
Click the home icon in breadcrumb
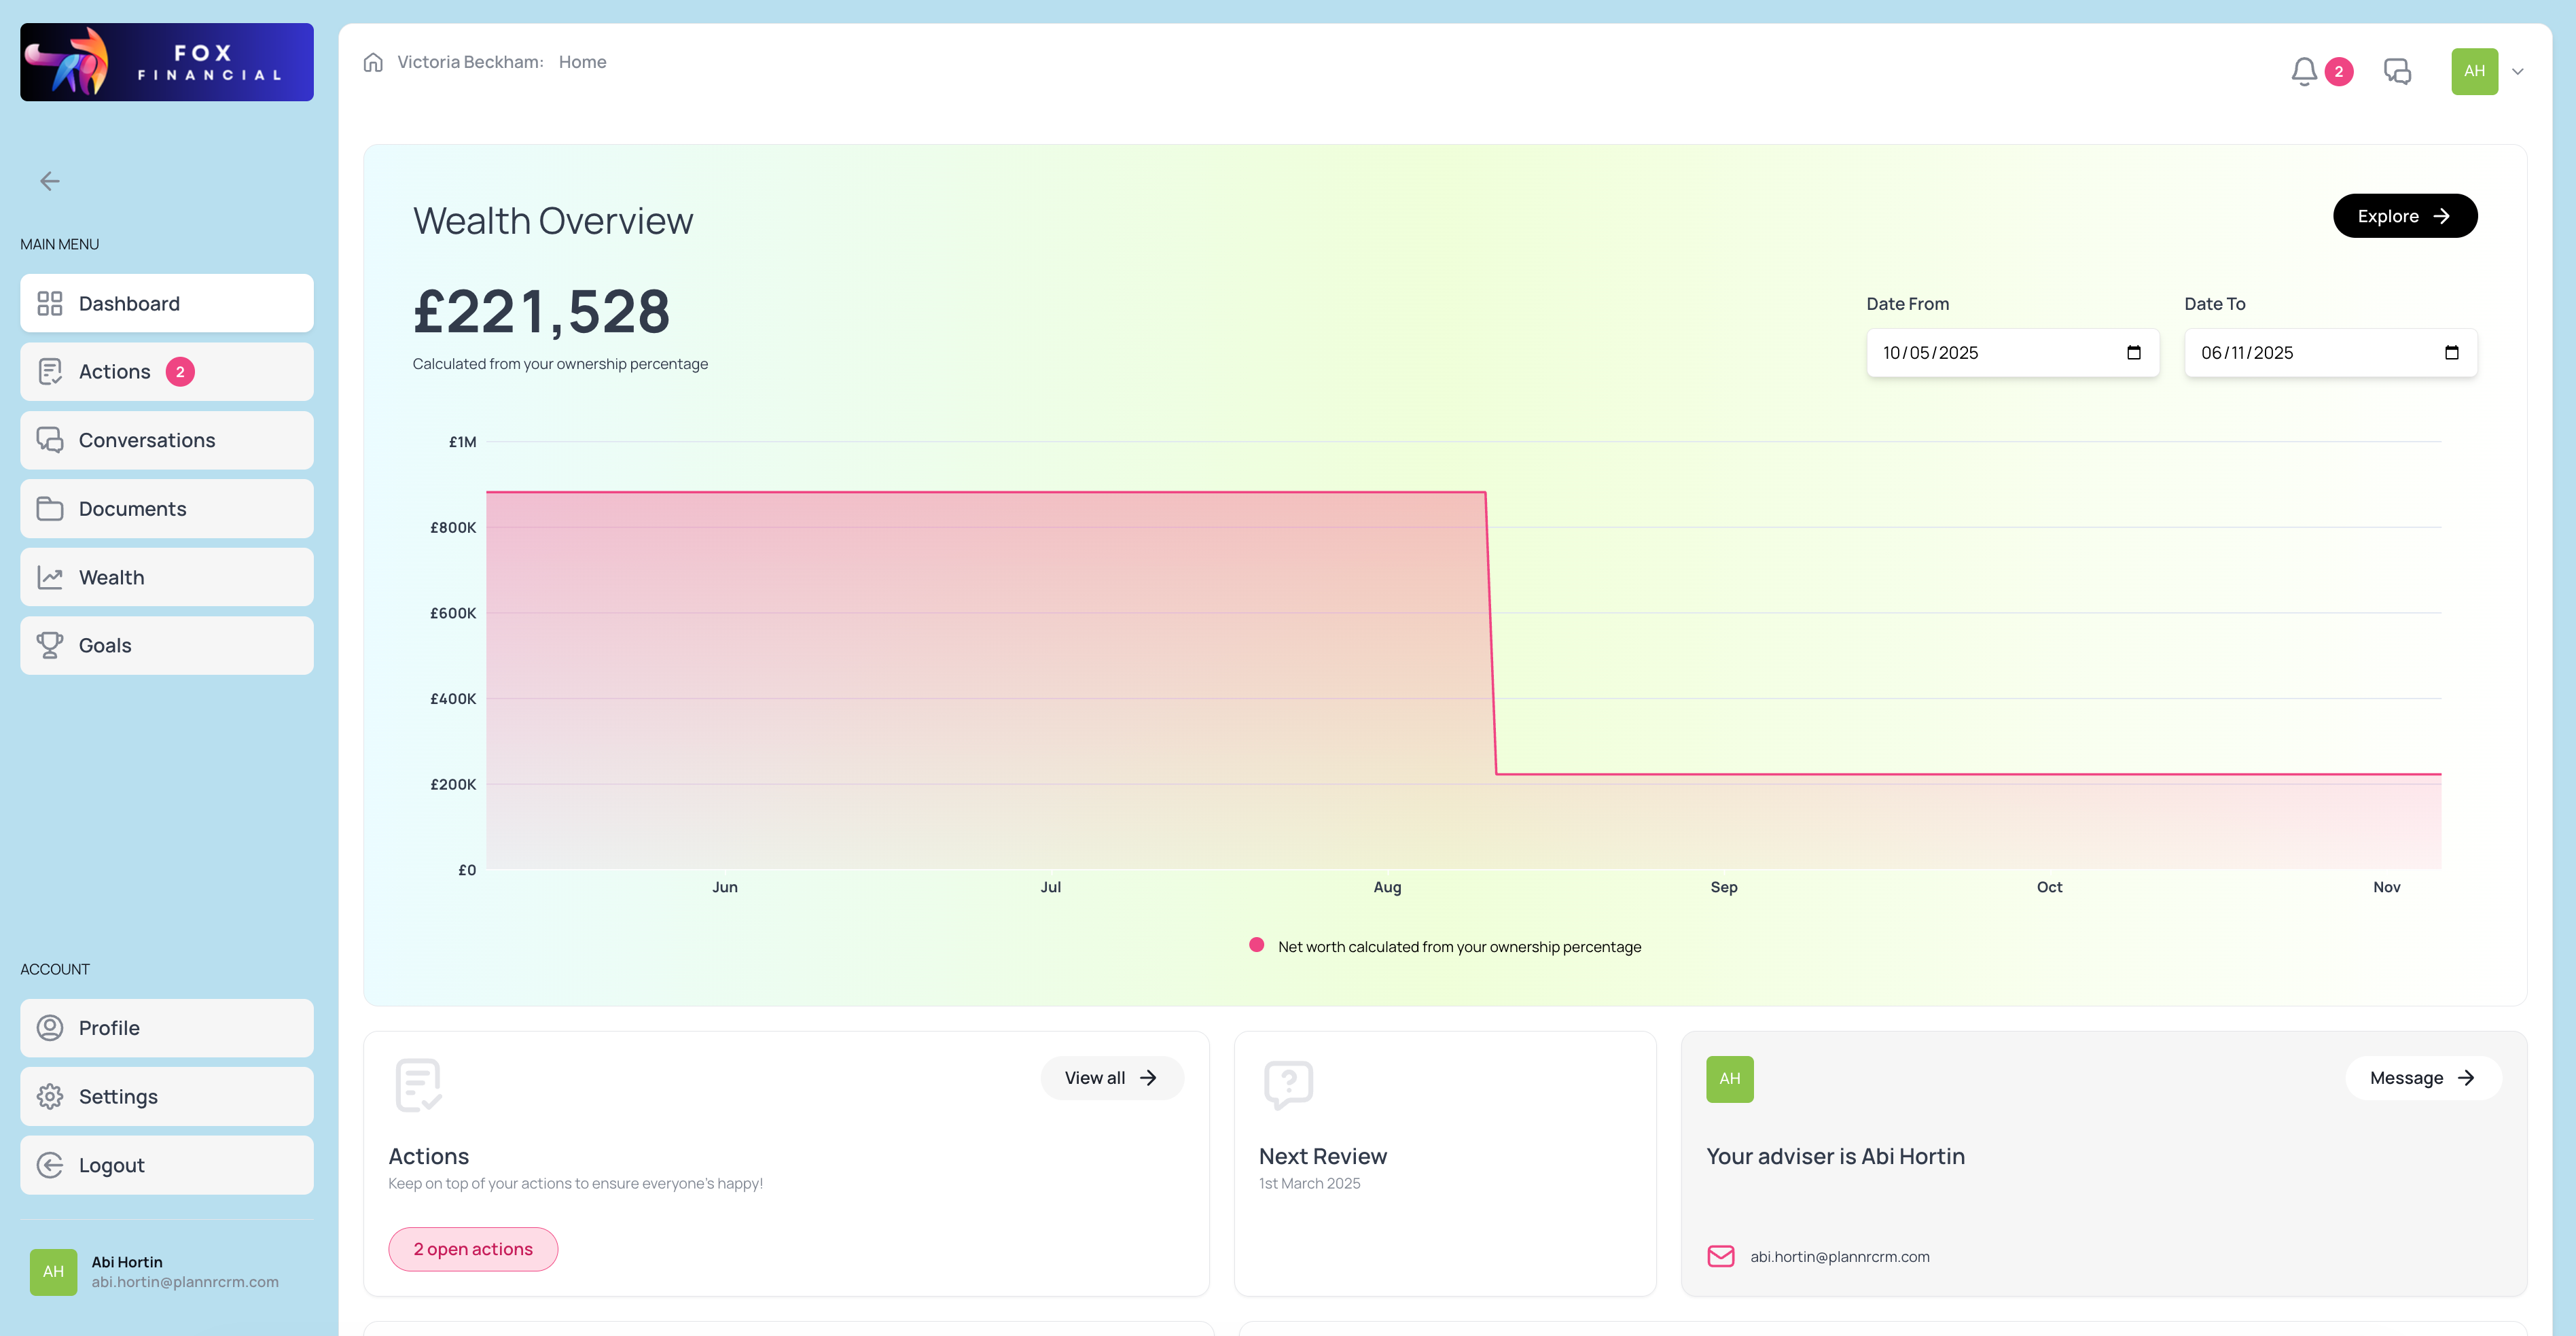pyautogui.click(x=373, y=62)
